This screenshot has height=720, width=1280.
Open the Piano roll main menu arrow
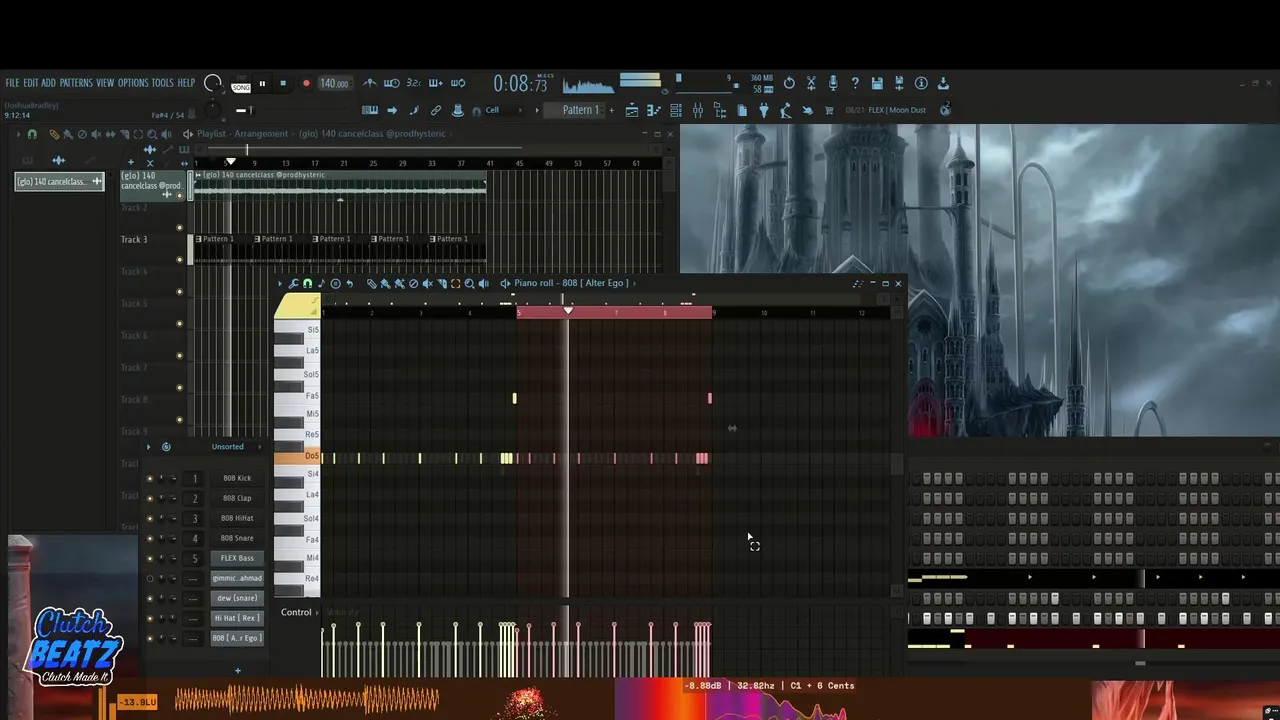pos(280,284)
